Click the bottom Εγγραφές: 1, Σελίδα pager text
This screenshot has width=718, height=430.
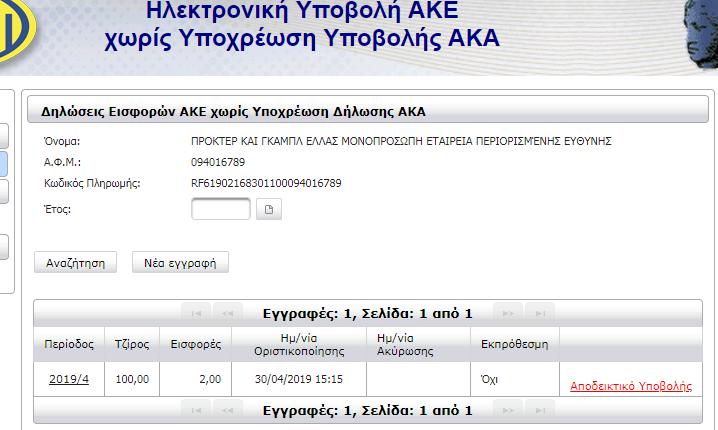(368, 411)
